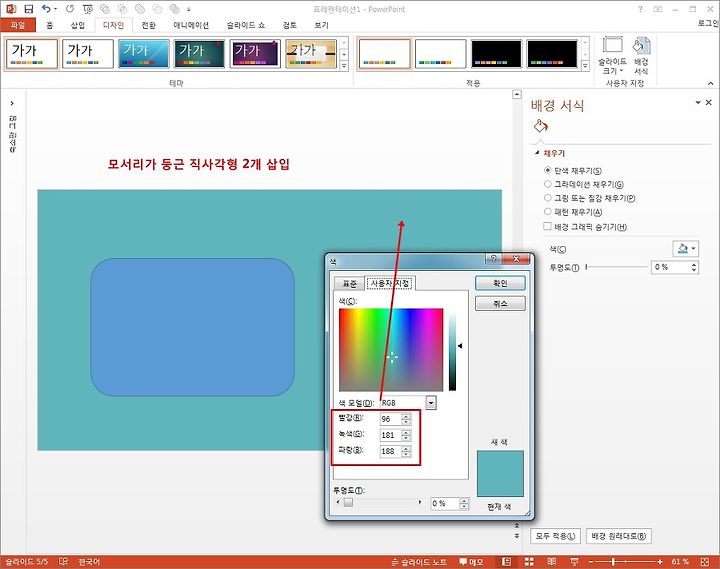Select the blue rounded rectangle on the slide
The width and height of the screenshot is (720, 569).
(x=192, y=327)
